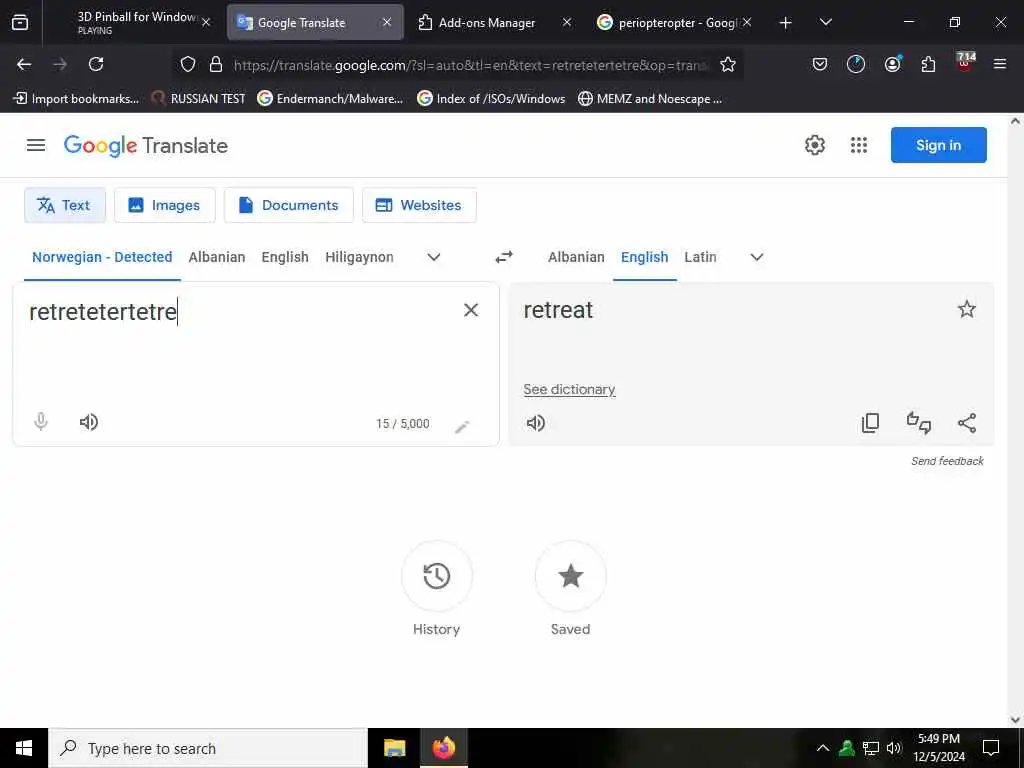Image resolution: width=1024 pixels, height=768 pixels.
Task: Swap source and target languages
Action: pos(504,257)
